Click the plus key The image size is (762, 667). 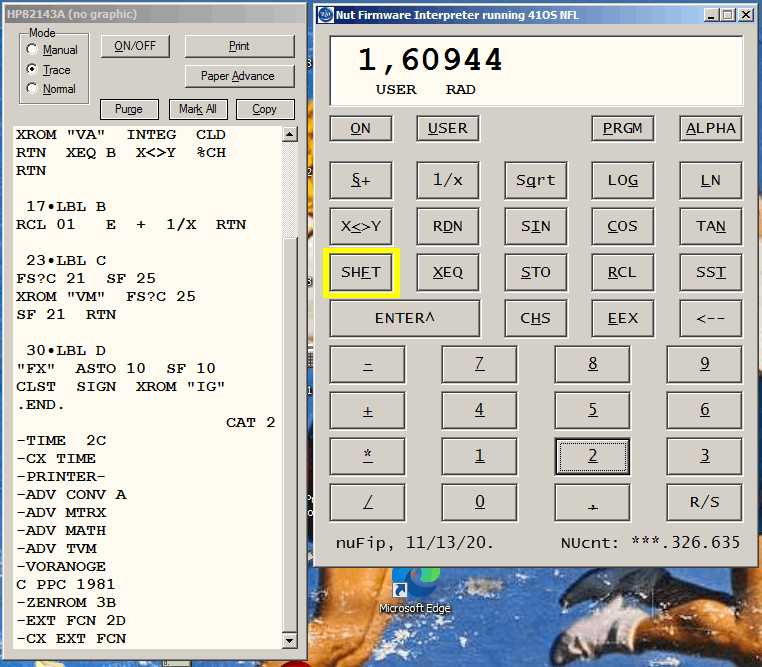coord(367,410)
